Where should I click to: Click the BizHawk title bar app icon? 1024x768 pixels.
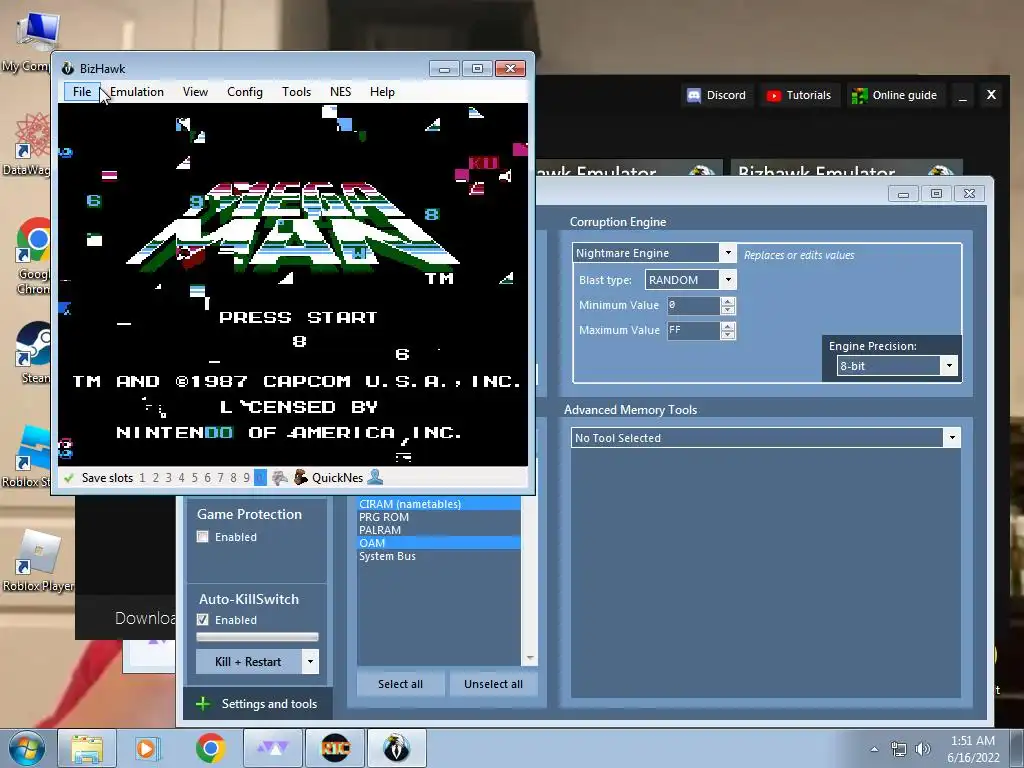(x=67, y=69)
